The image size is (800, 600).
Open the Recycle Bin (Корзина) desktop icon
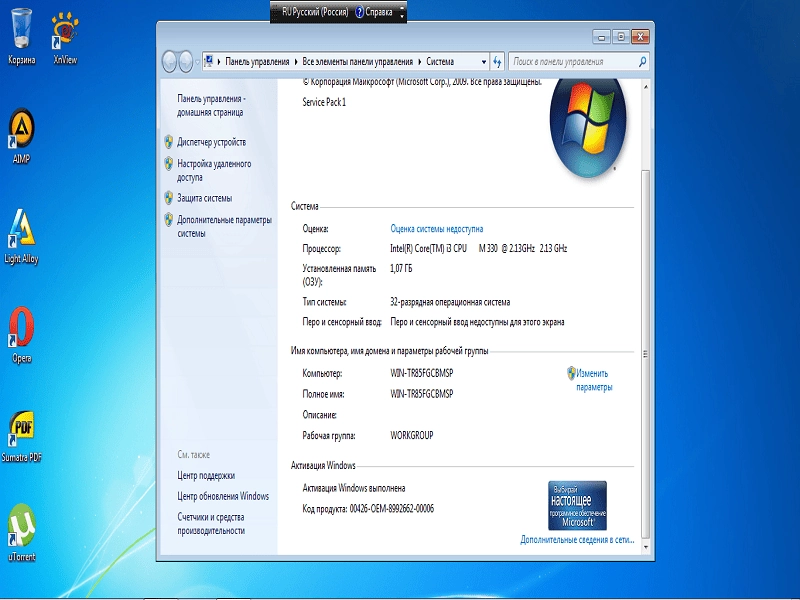point(21,36)
